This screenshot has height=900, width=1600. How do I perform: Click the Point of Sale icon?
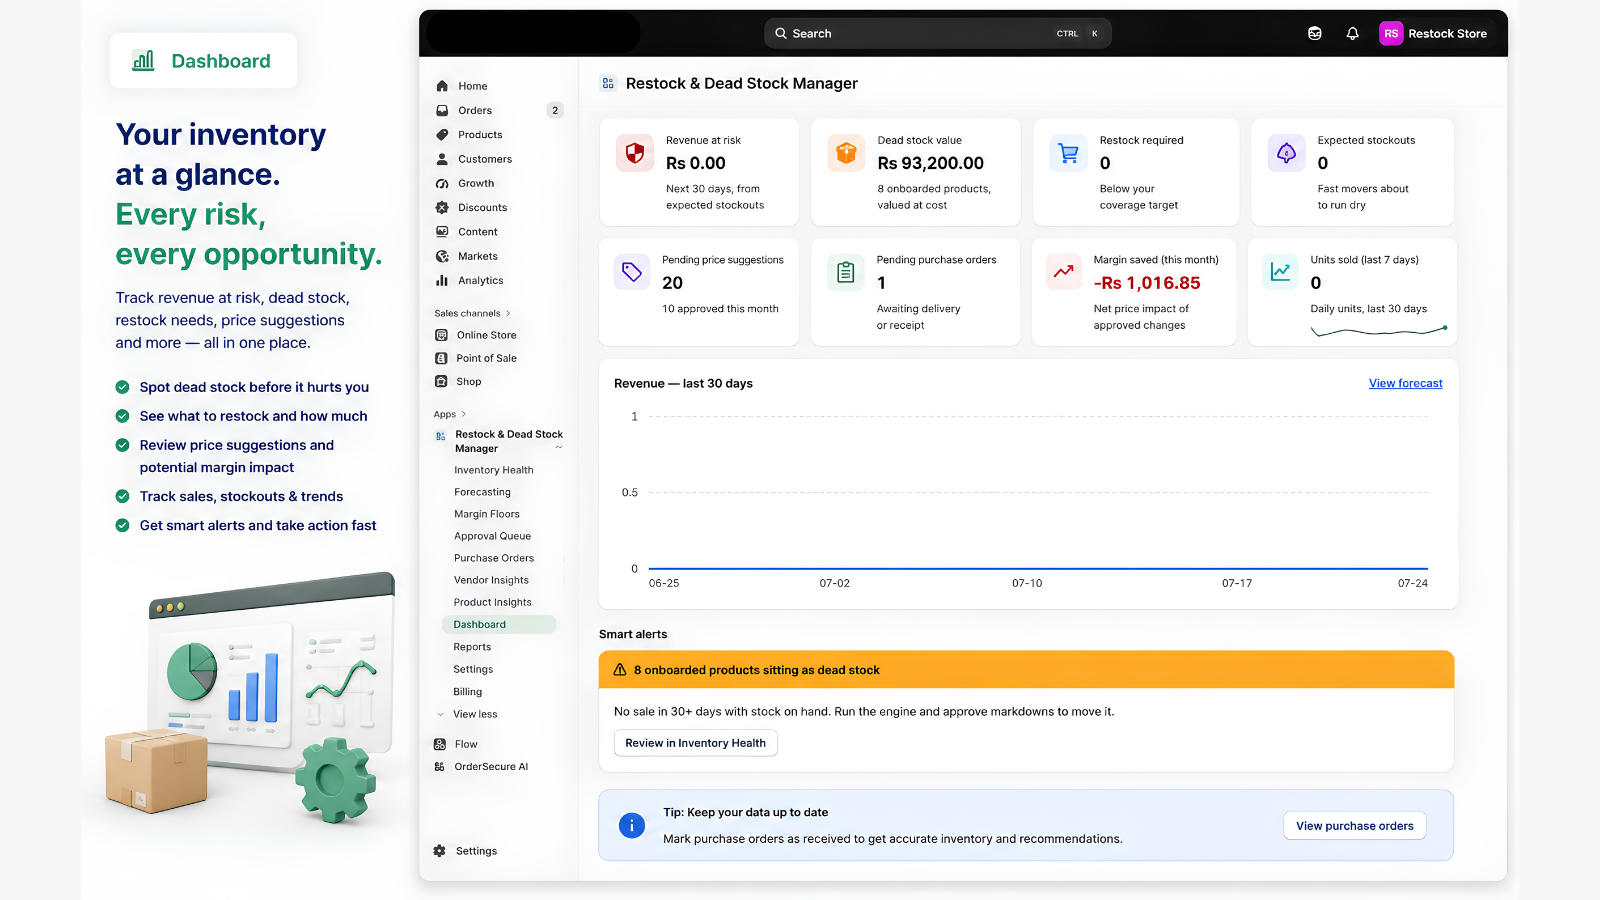[x=441, y=358]
